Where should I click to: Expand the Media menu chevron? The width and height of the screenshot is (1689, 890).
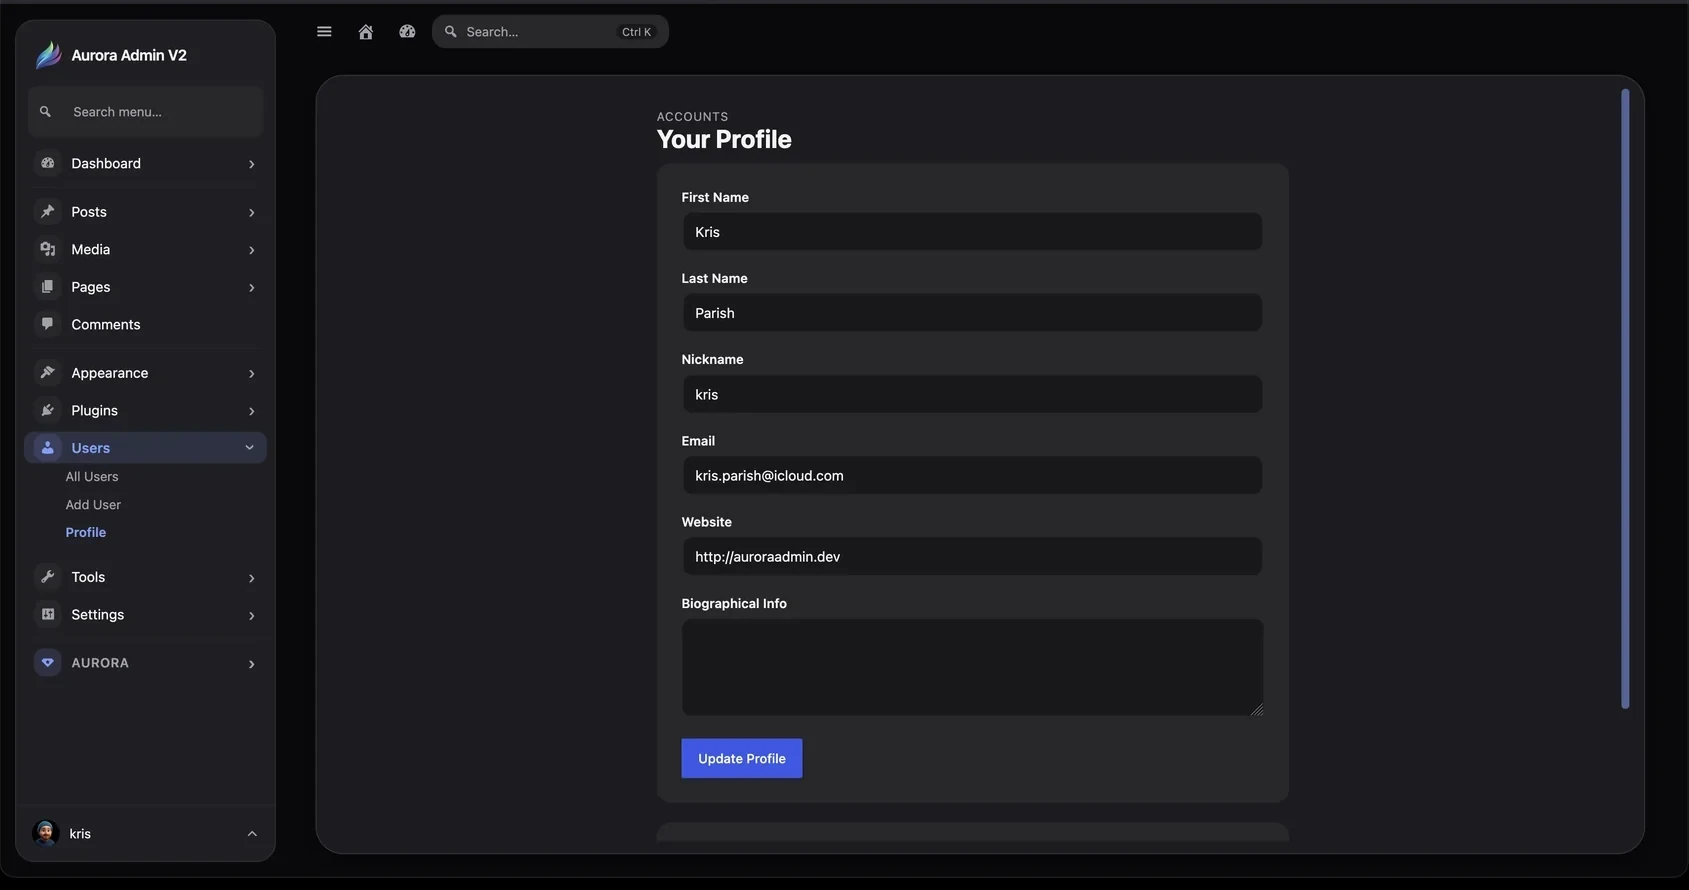point(251,250)
